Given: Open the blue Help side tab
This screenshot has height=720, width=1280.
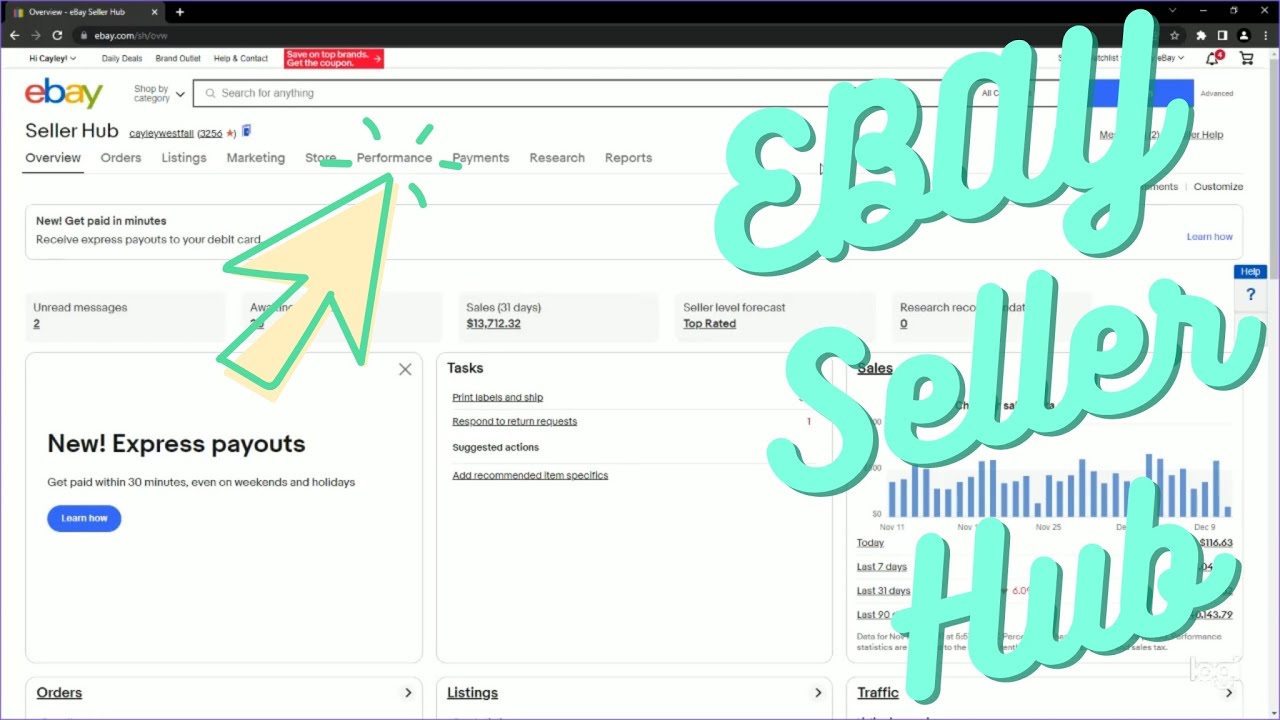Looking at the screenshot, I should tap(1251, 272).
